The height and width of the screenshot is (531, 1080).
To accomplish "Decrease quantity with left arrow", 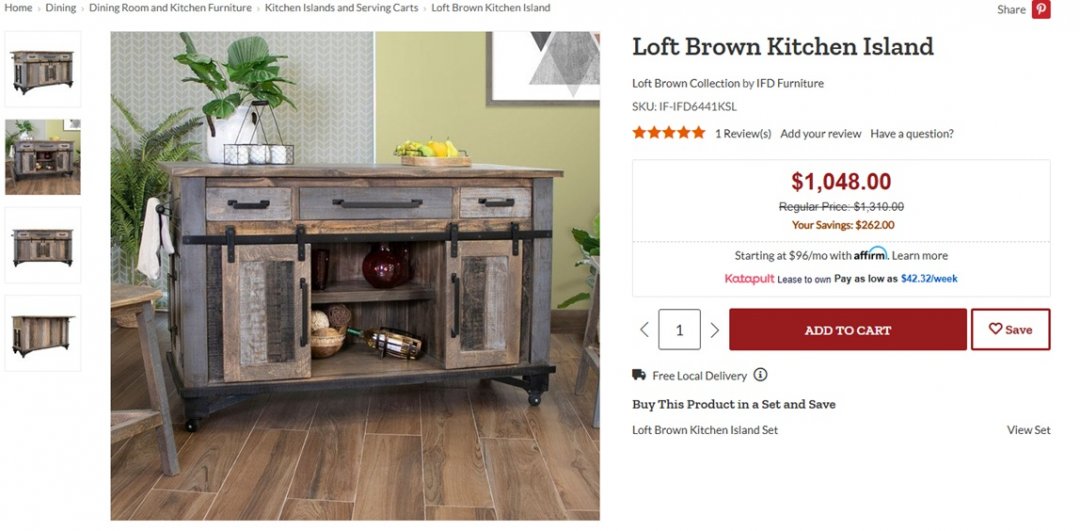I will (x=644, y=330).
